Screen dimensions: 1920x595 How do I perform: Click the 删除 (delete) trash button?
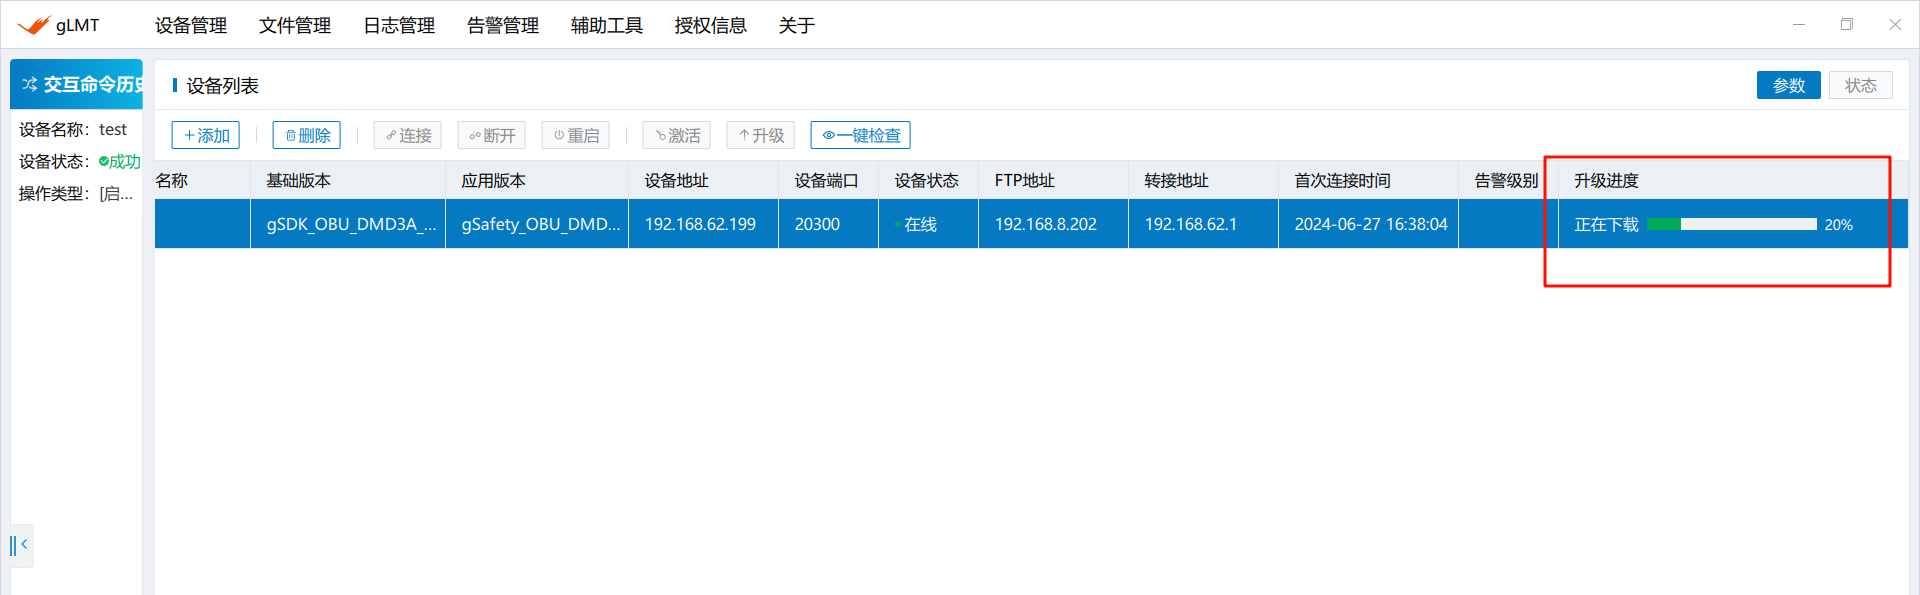pyautogui.click(x=307, y=135)
